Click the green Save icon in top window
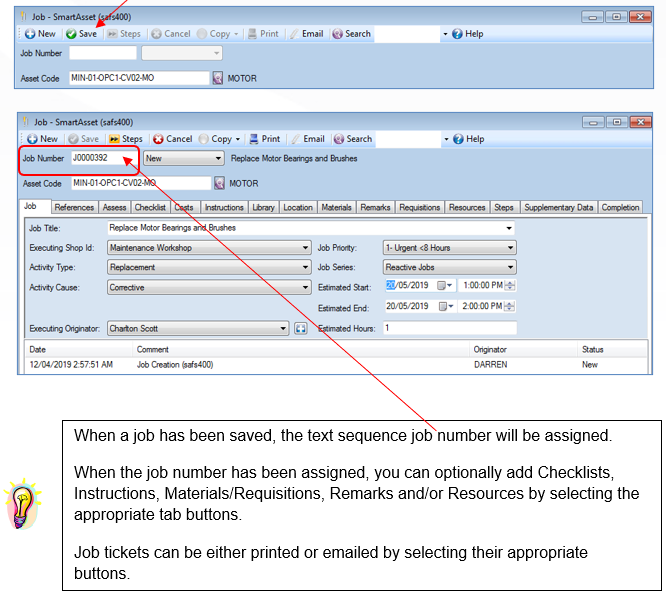 pyautogui.click(x=71, y=34)
